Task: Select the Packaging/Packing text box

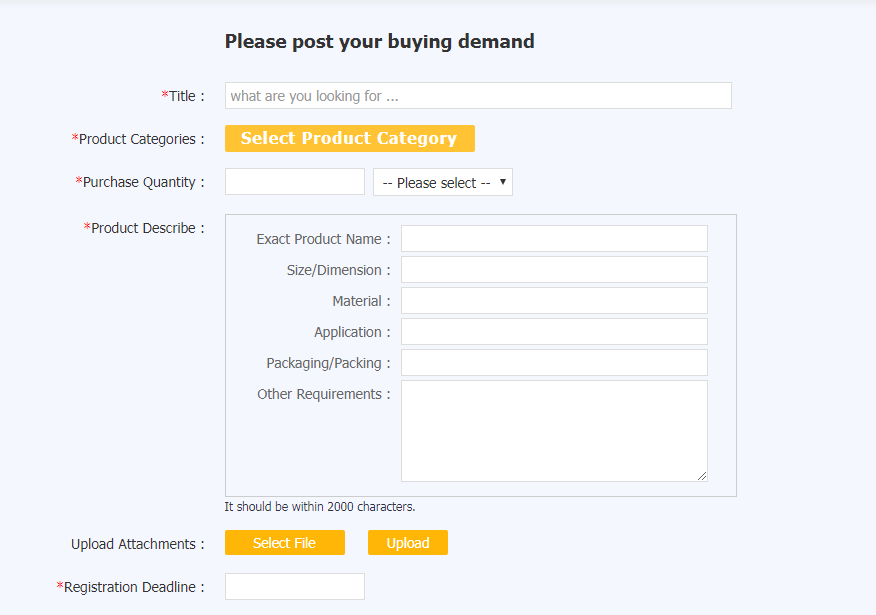Action: tap(554, 363)
